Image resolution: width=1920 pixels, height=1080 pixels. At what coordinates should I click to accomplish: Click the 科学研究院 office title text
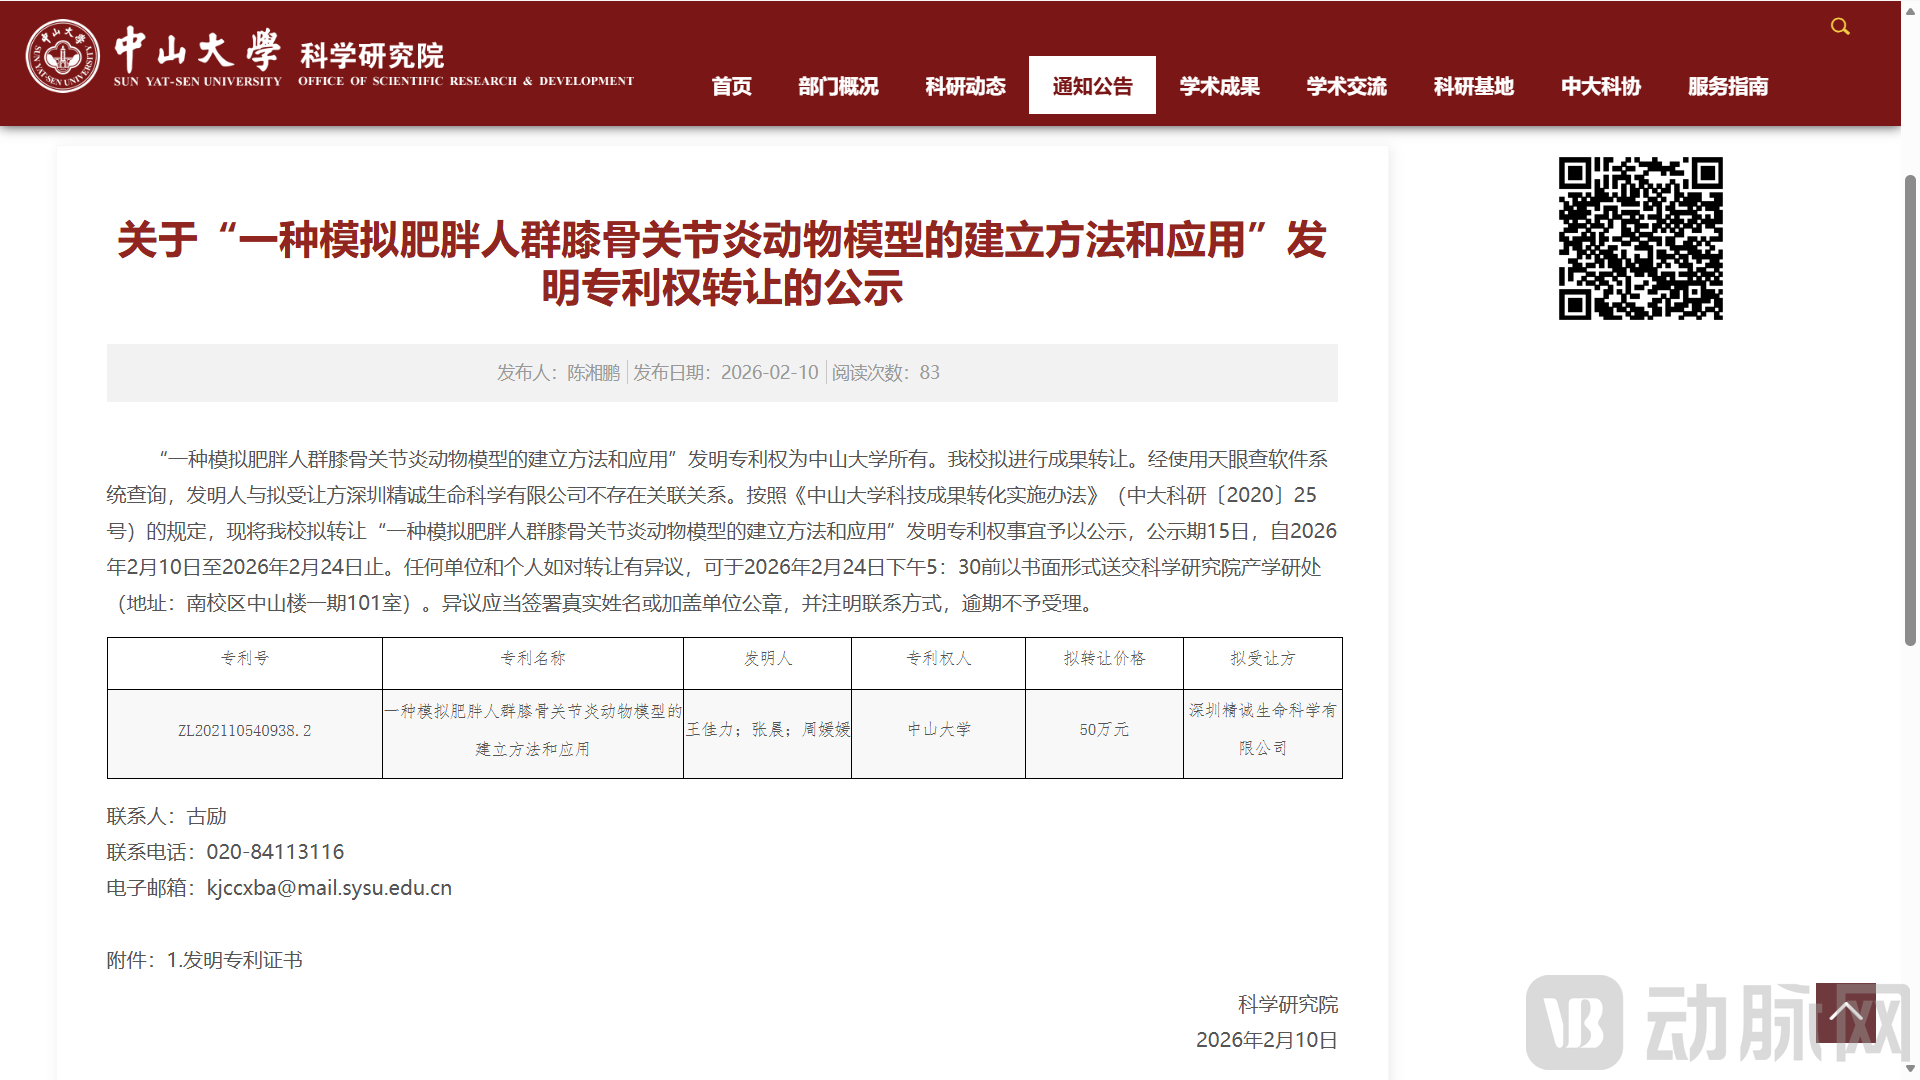pos(371,55)
